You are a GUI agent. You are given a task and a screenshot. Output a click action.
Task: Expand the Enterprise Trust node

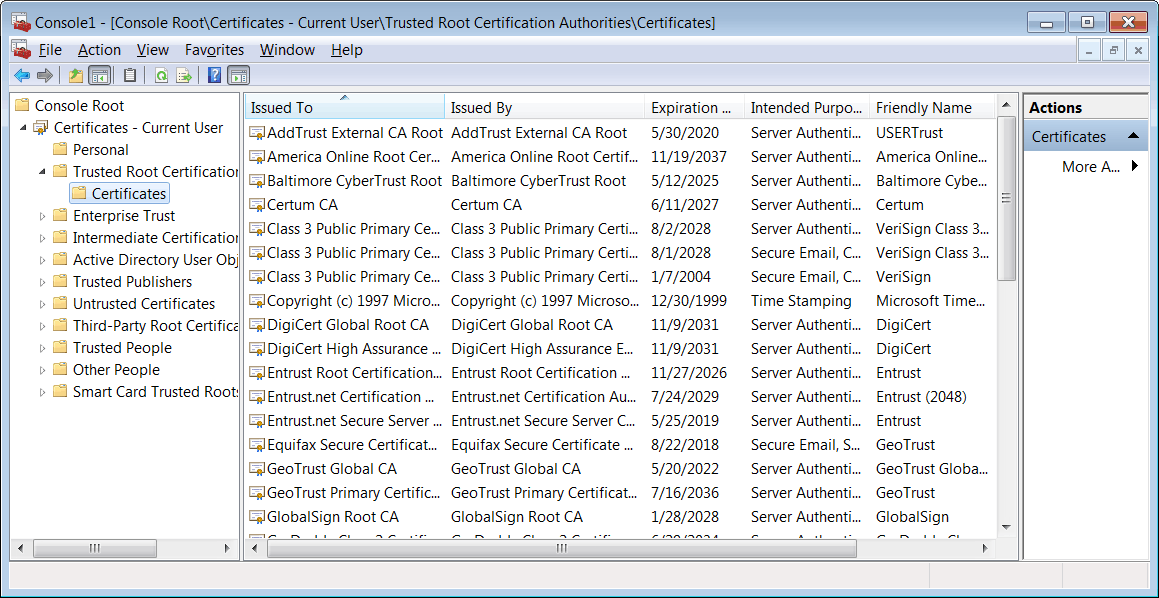pyautogui.click(x=42, y=216)
